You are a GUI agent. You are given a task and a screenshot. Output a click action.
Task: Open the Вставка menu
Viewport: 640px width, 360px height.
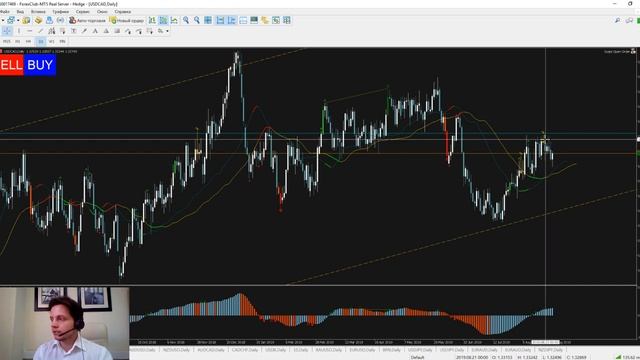(38, 11)
